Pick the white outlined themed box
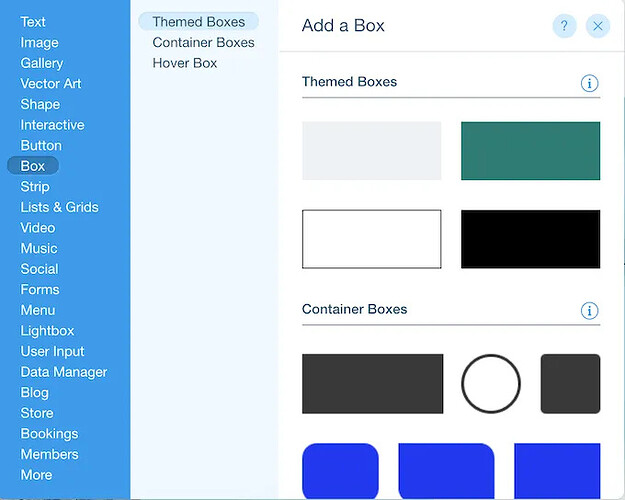This screenshot has width=625, height=500. [371, 239]
